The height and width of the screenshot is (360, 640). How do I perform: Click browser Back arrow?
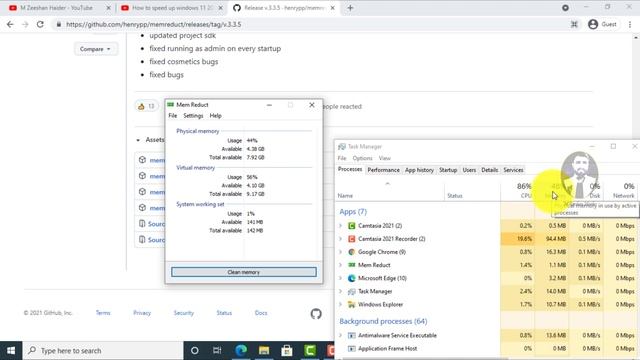click(x=10, y=24)
